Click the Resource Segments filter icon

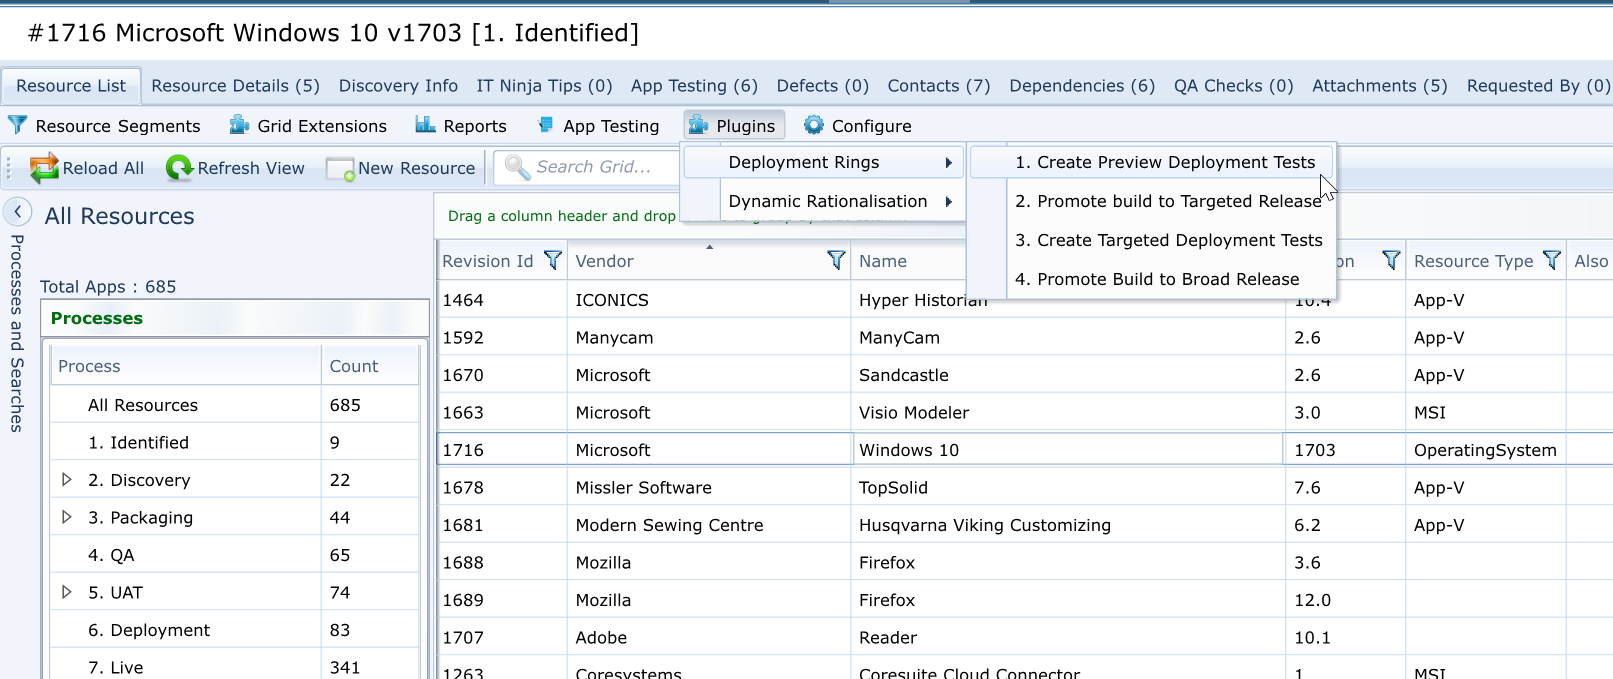tap(17, 125)
